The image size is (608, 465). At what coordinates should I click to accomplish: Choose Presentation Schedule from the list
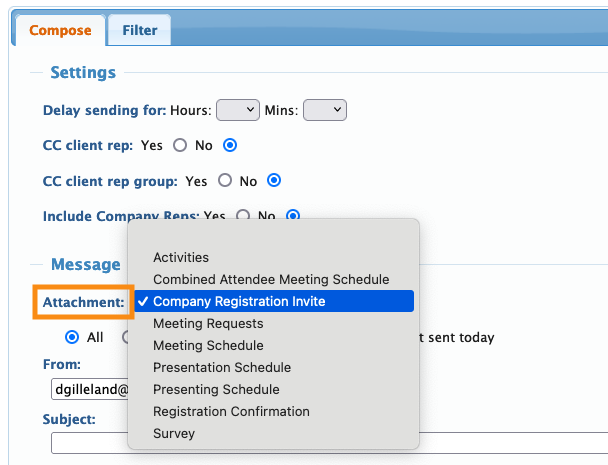pyautogui.click(x=222, y=368)
